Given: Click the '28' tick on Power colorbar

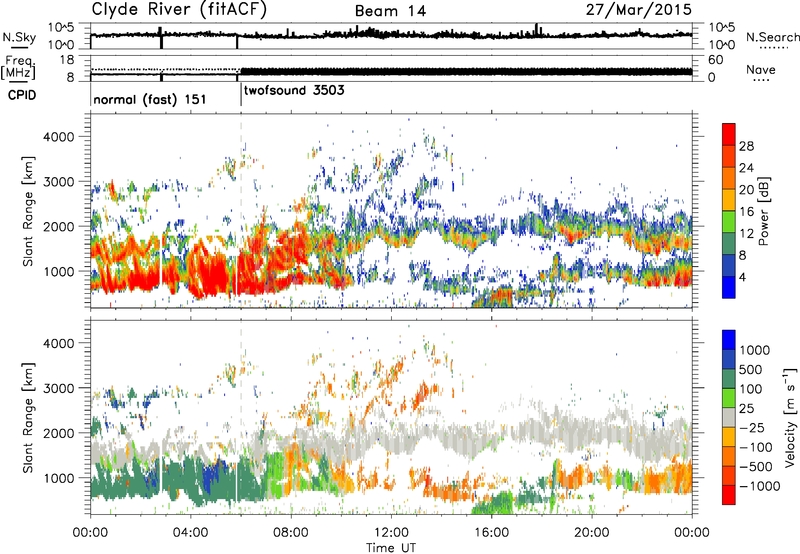Looking at the screenshot, I should click(x=745, y=146).
